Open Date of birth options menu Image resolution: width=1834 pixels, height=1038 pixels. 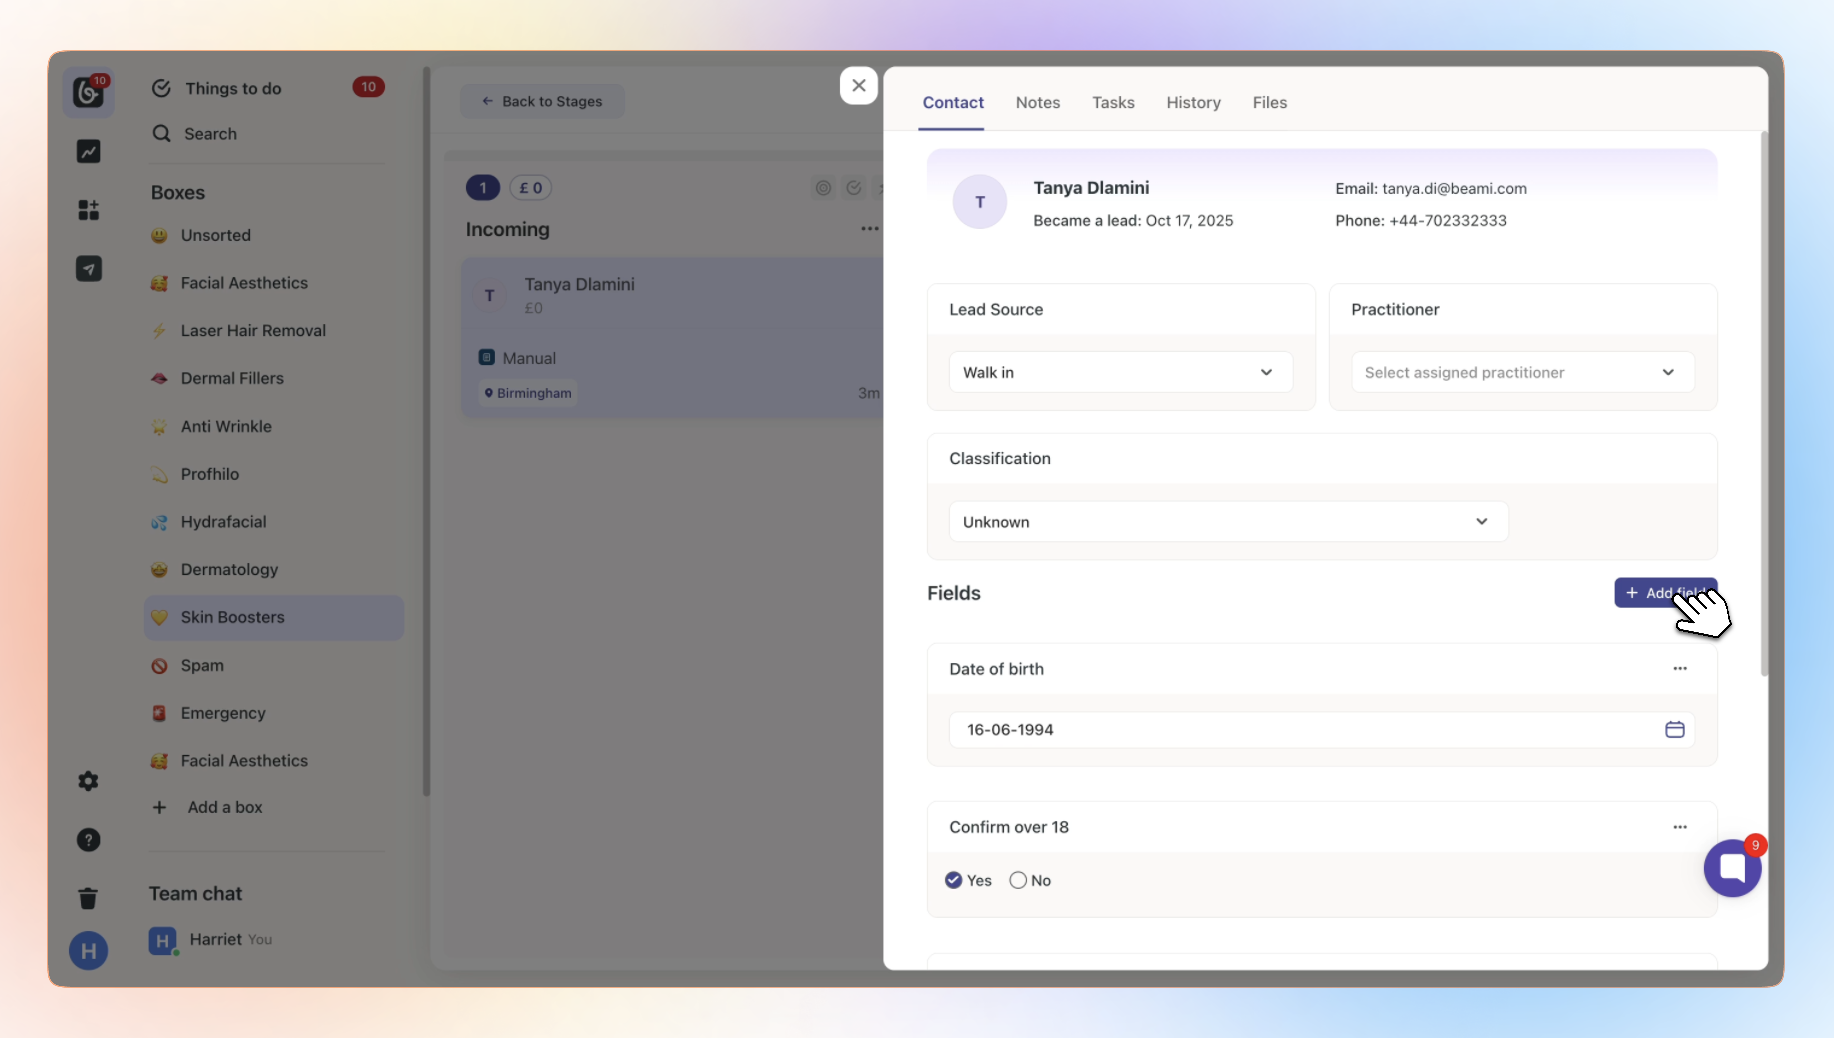[x=1680, y=669]
